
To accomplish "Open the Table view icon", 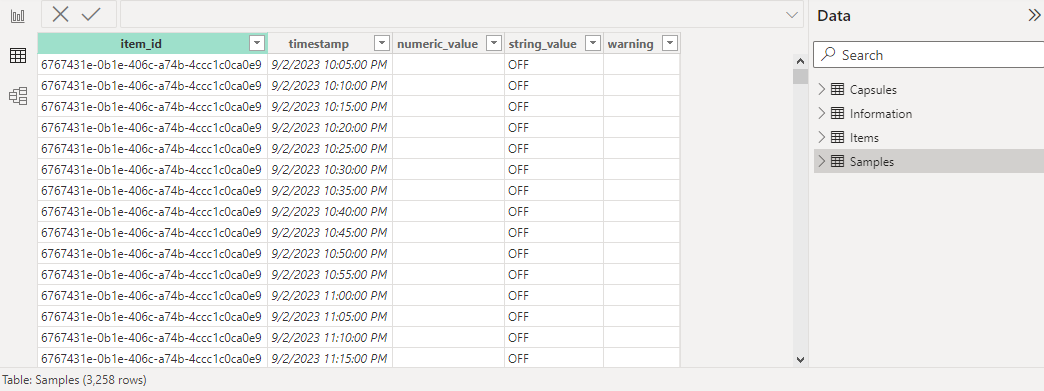I will [18, 56].
